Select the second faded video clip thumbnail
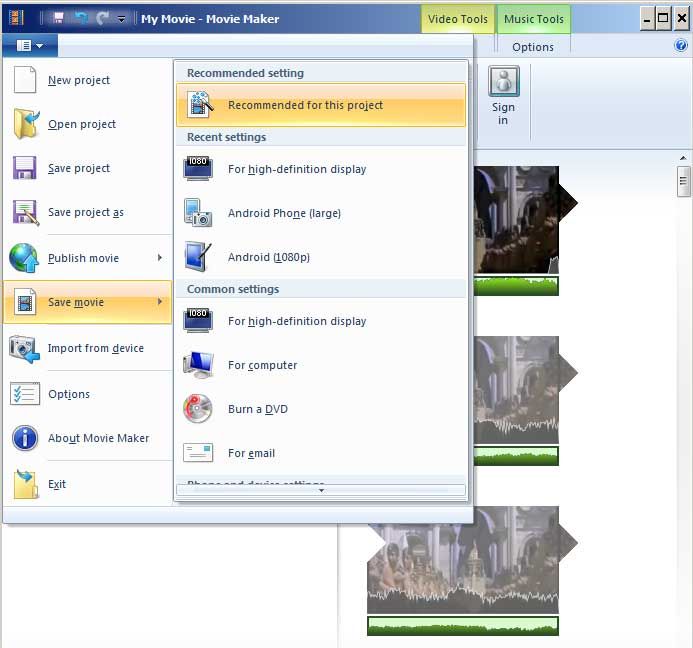693x648 pixels. (516, 389)
